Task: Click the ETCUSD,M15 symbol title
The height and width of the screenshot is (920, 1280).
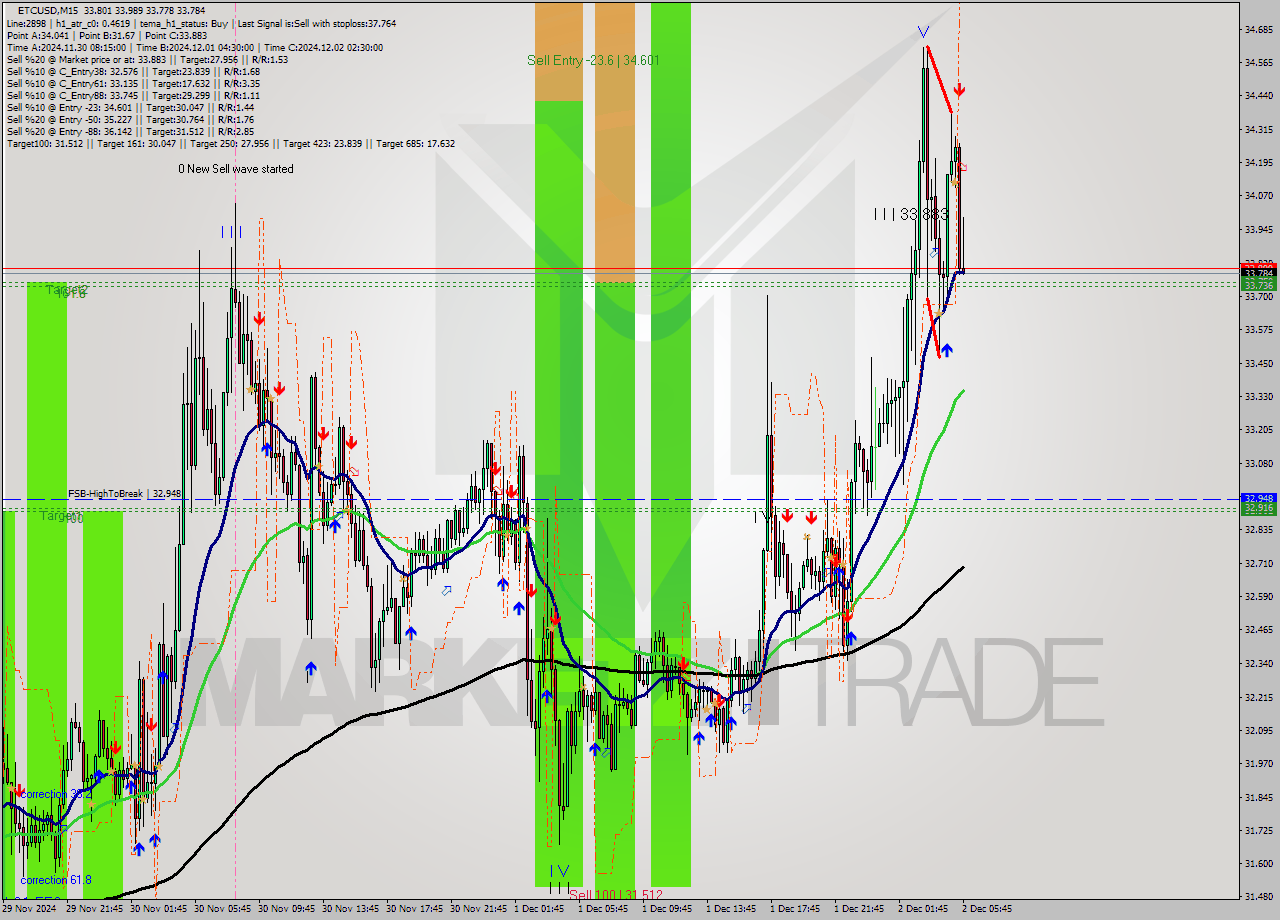Action: [x=50, y=11]
